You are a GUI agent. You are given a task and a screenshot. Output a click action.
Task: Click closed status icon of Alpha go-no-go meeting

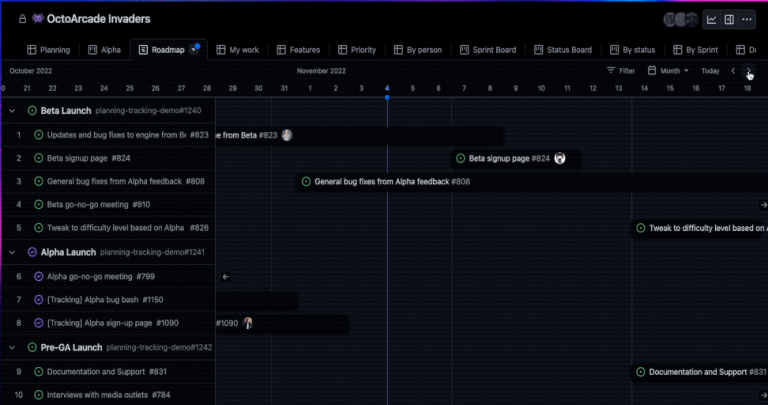39,276
